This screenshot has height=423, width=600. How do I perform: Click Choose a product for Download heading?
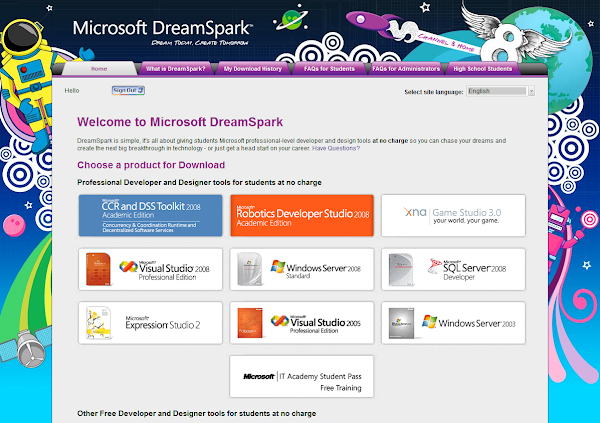(x=151, y=165)
